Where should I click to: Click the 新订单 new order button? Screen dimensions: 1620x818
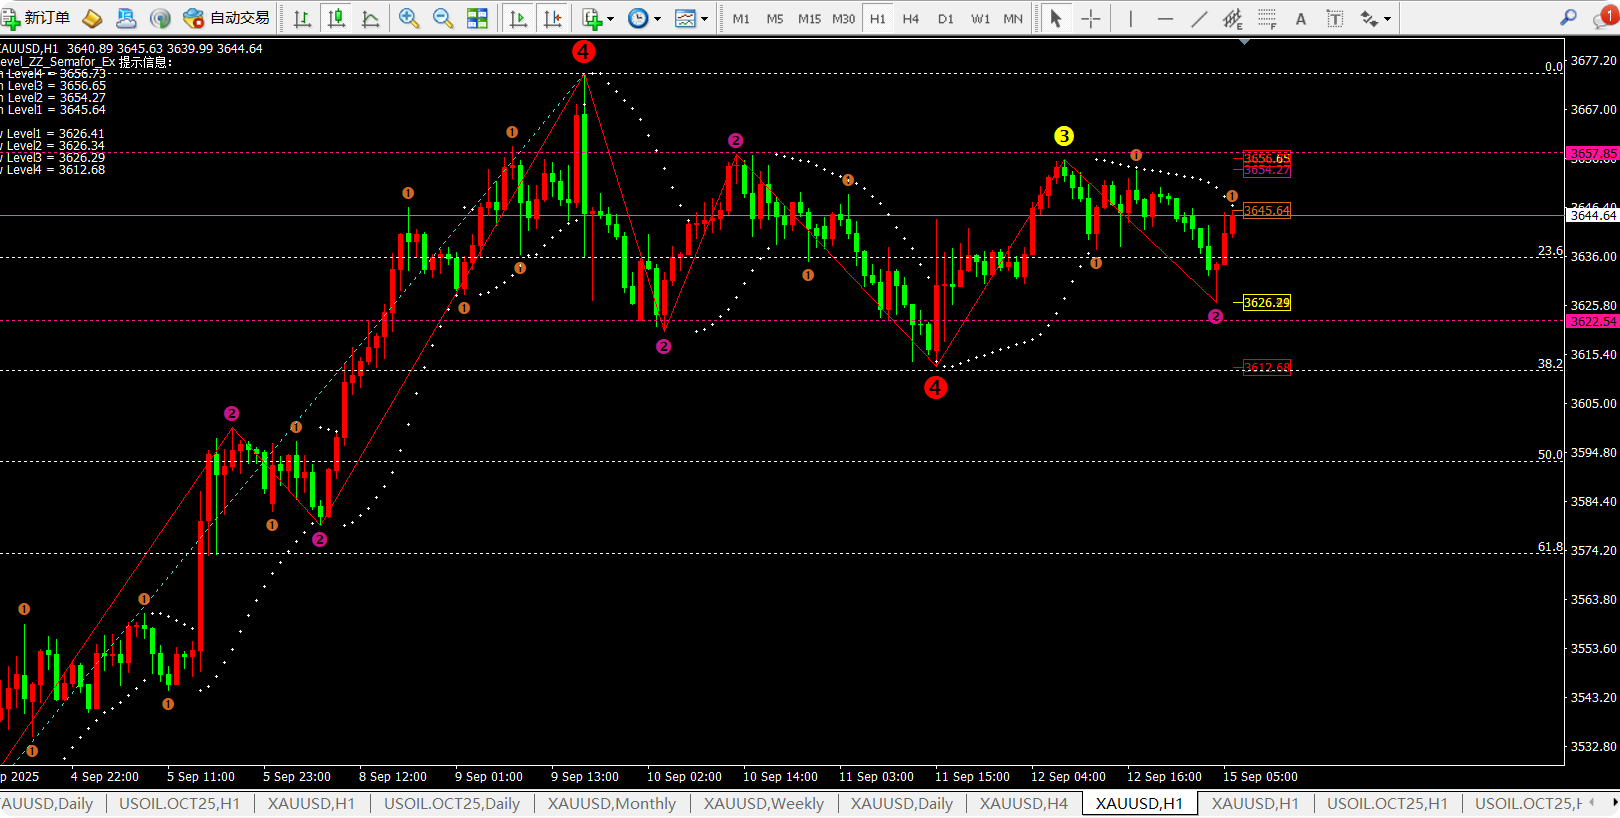coord(36,18)
